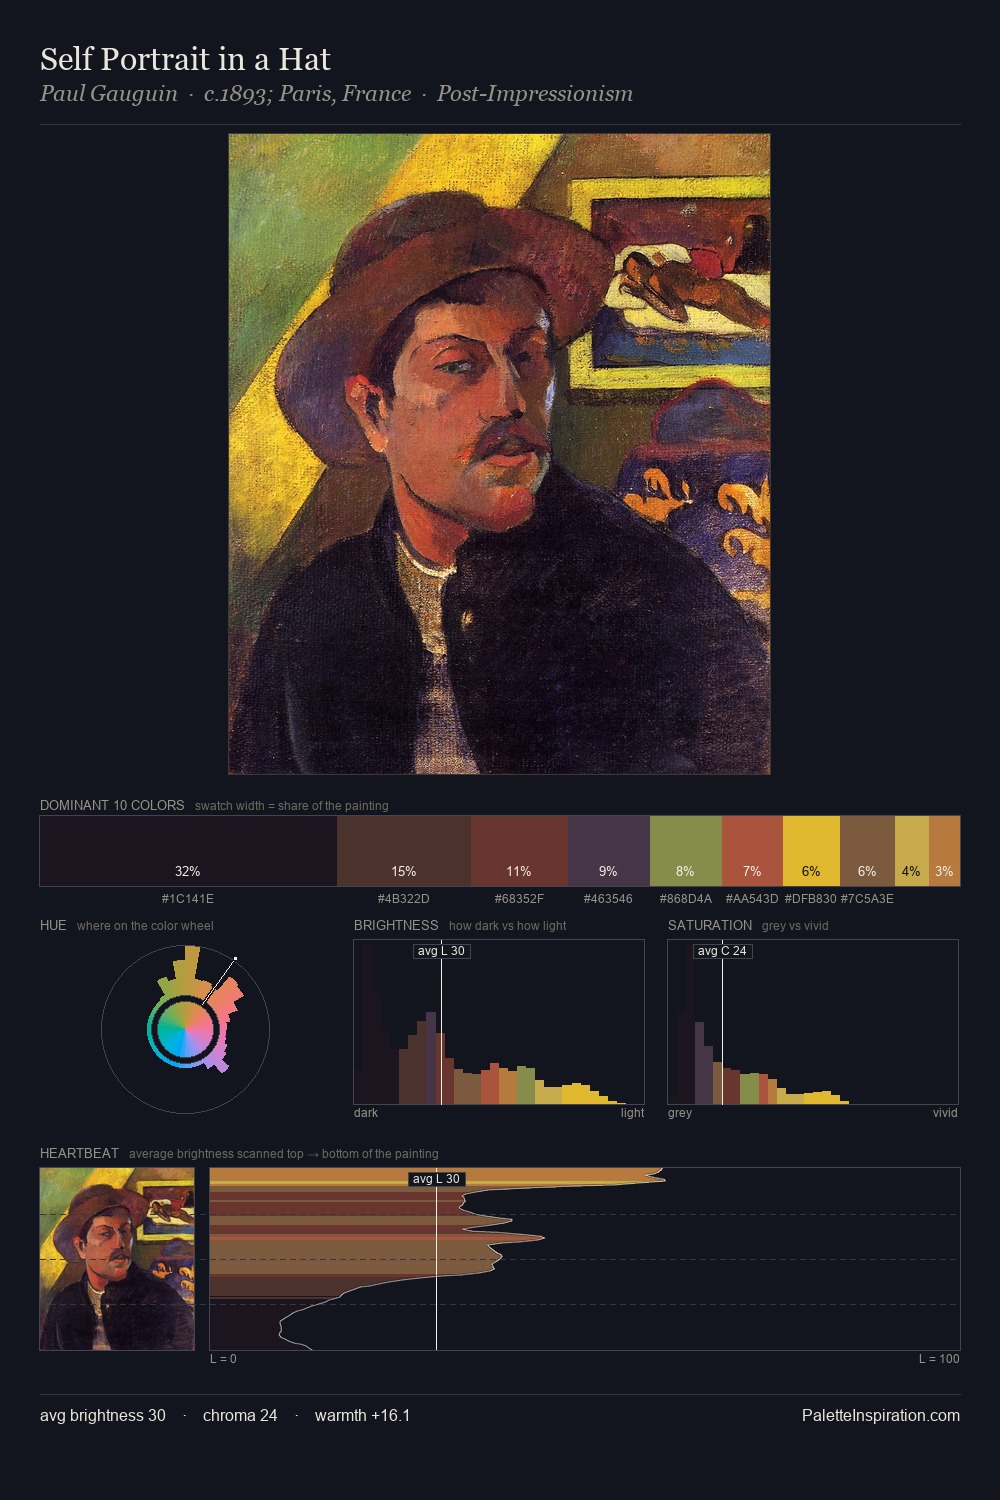Pick the orange-brown 3% swatch

(x=944, y=851)
